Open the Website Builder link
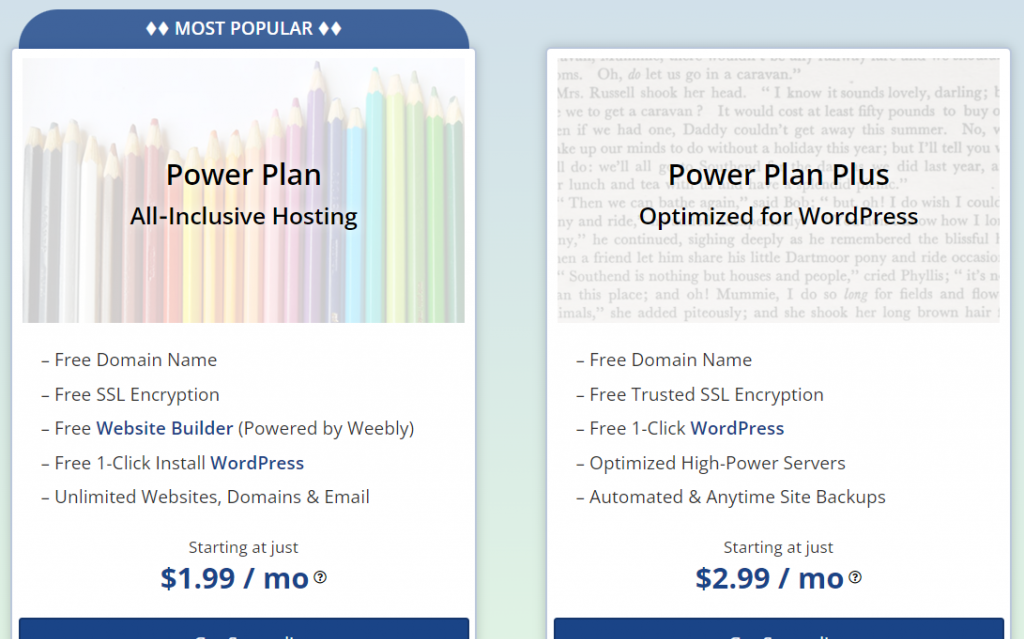The height and width of the screenshot is (639, 1024). [x=165, y=428]
